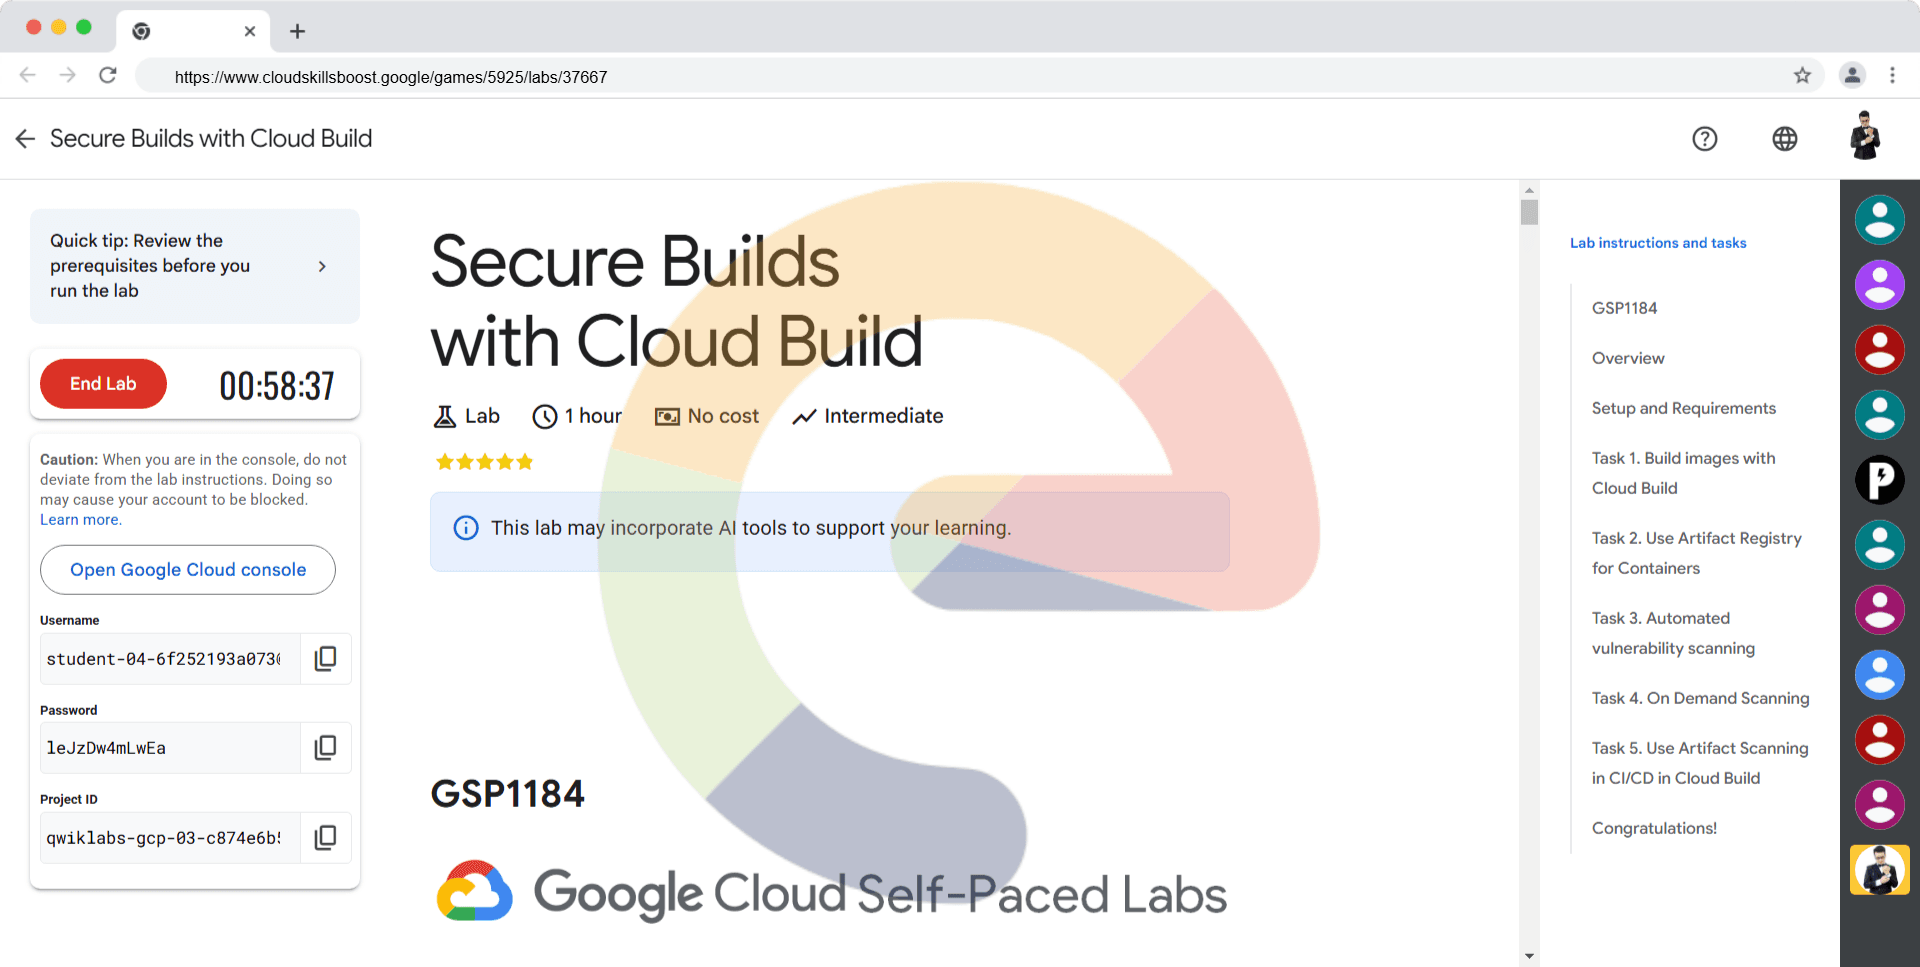
Task: Click the page scrollbar down arrow
Action: tap(1529, 956)
